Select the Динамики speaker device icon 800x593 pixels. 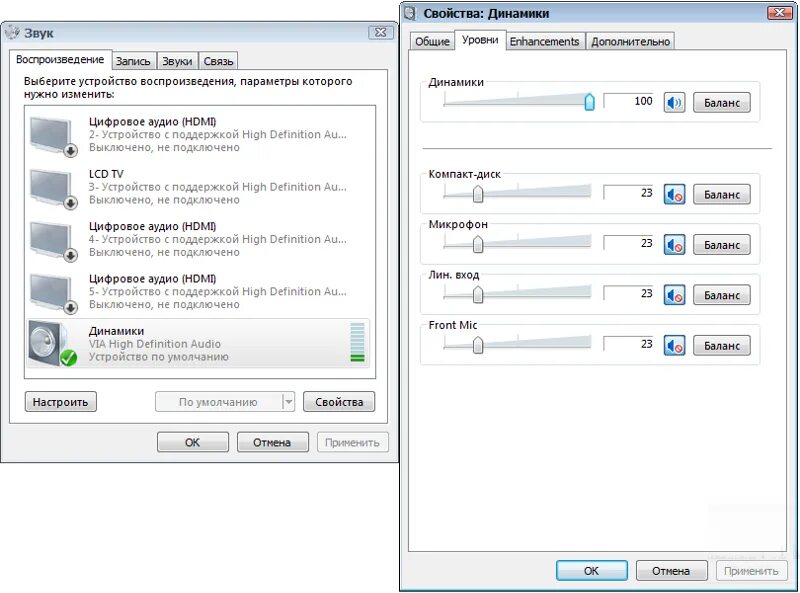coord(53,343)
